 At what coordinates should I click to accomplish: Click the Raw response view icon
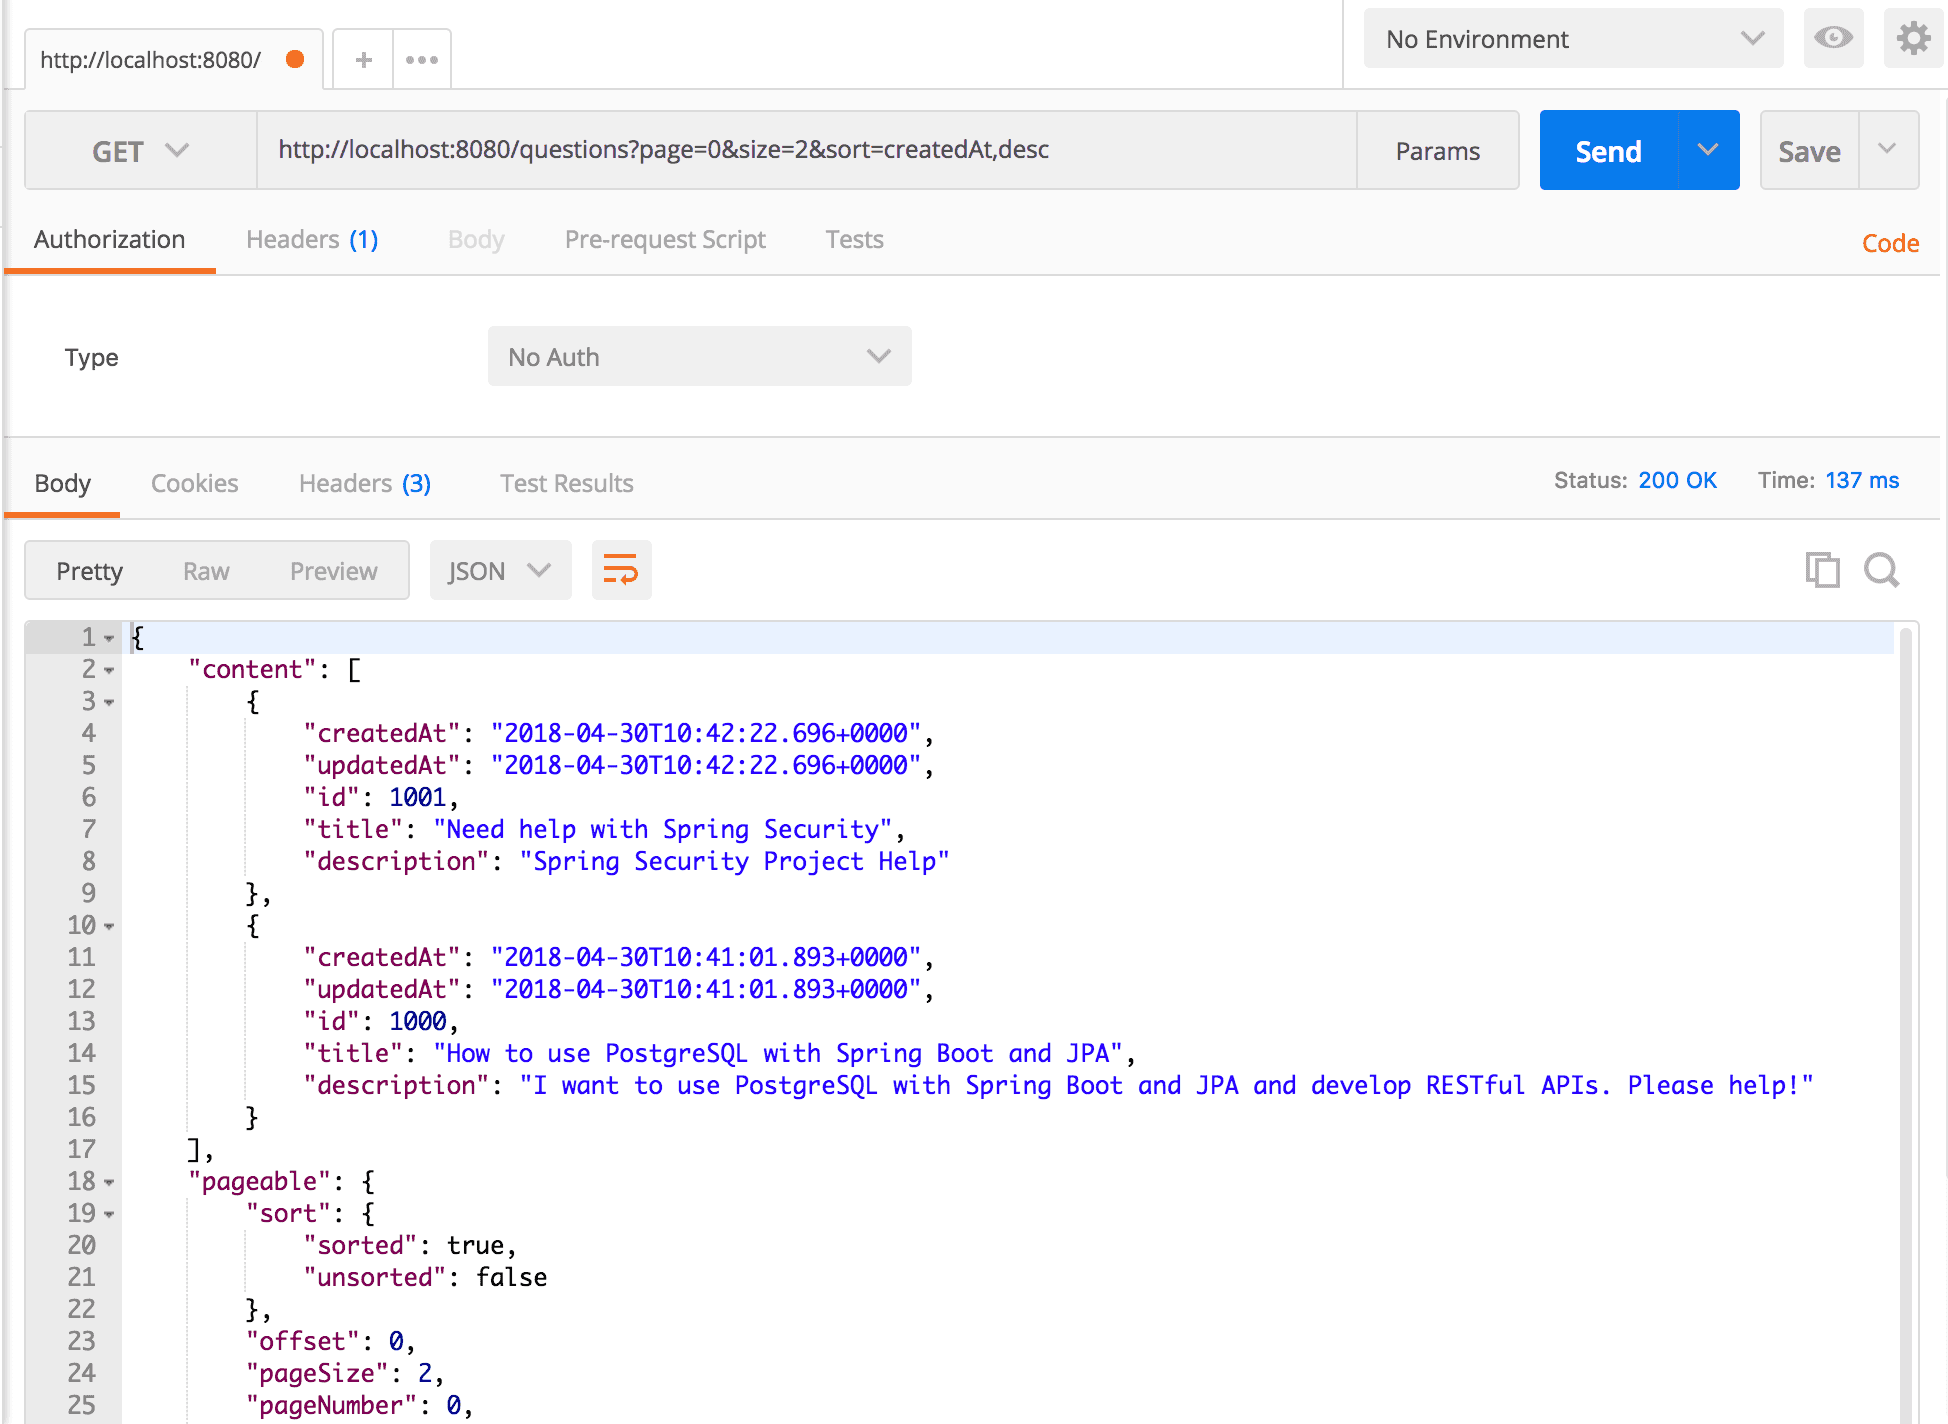[x=206, y=570]
